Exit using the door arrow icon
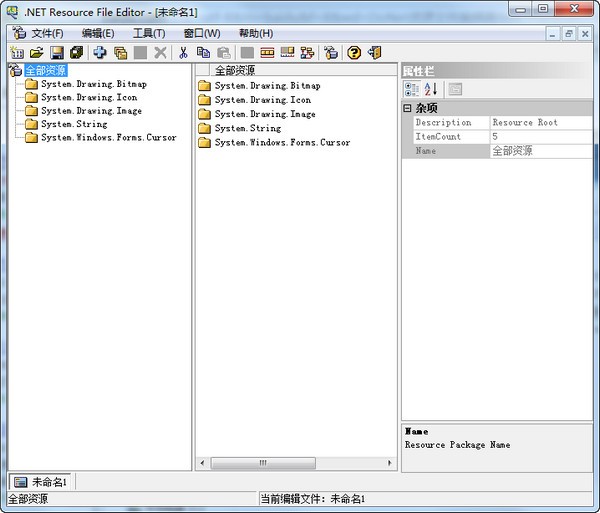The image size is (600, 513). pos(375,53)
